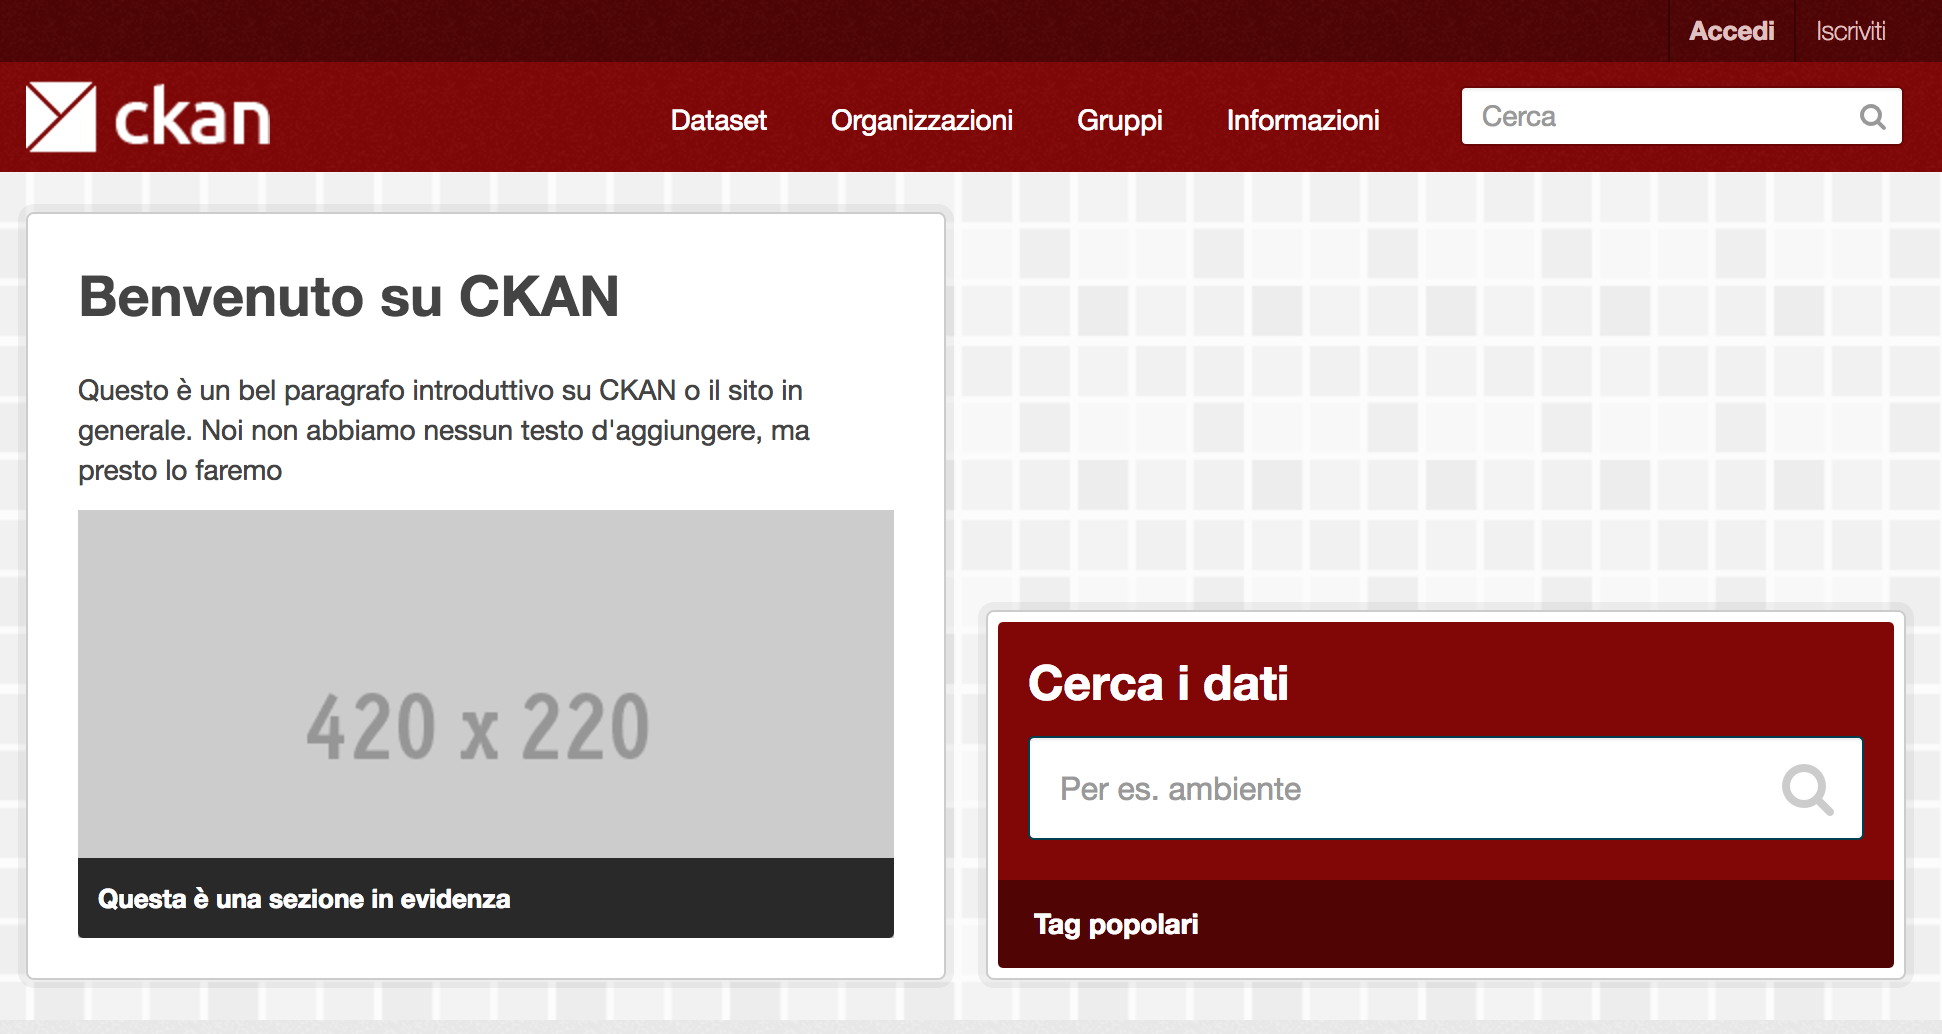Click the introductory paragraph about CKAN
The height and width of the screenshot is (1034, 1942).
click(x=444, y=430)
